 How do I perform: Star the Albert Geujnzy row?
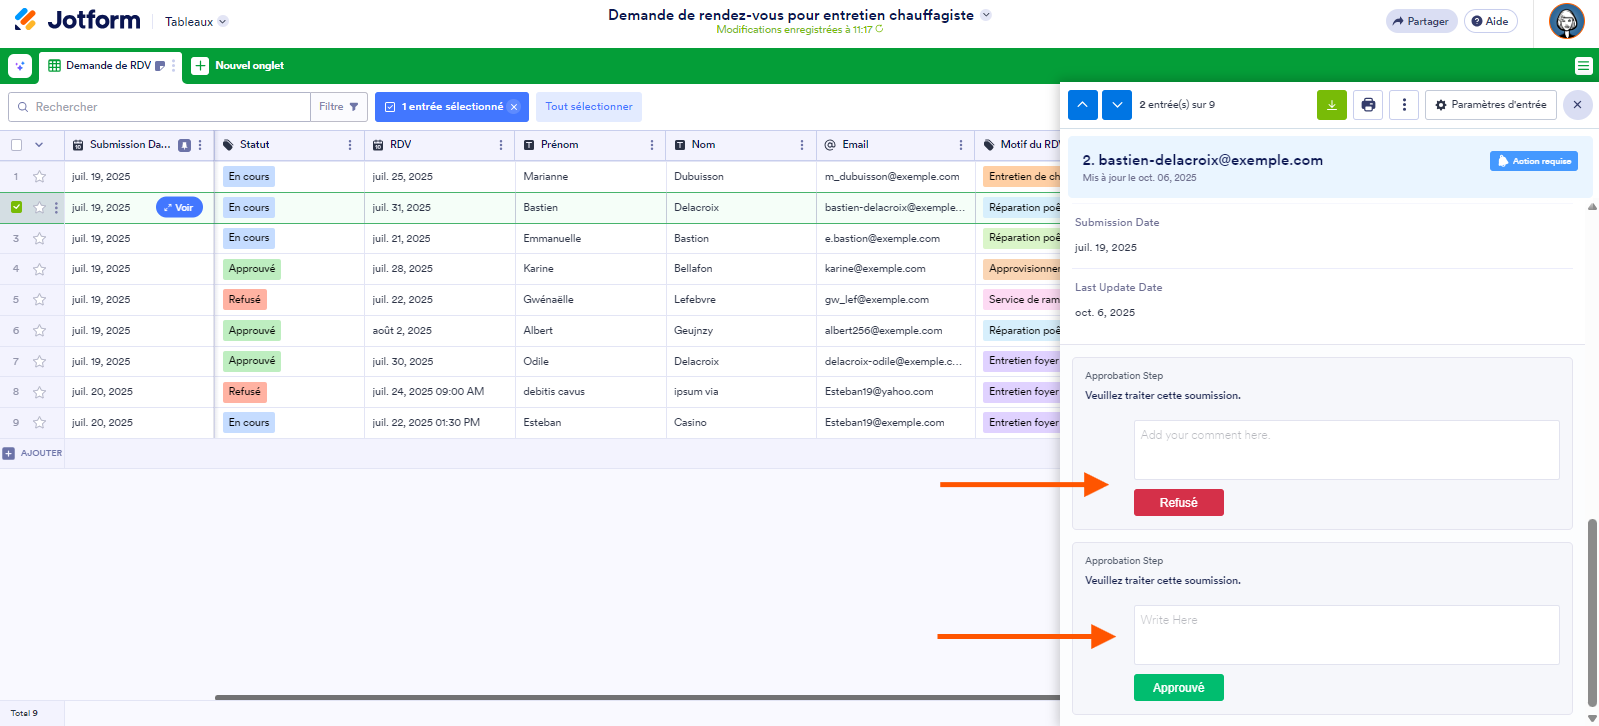coord(40,331)
